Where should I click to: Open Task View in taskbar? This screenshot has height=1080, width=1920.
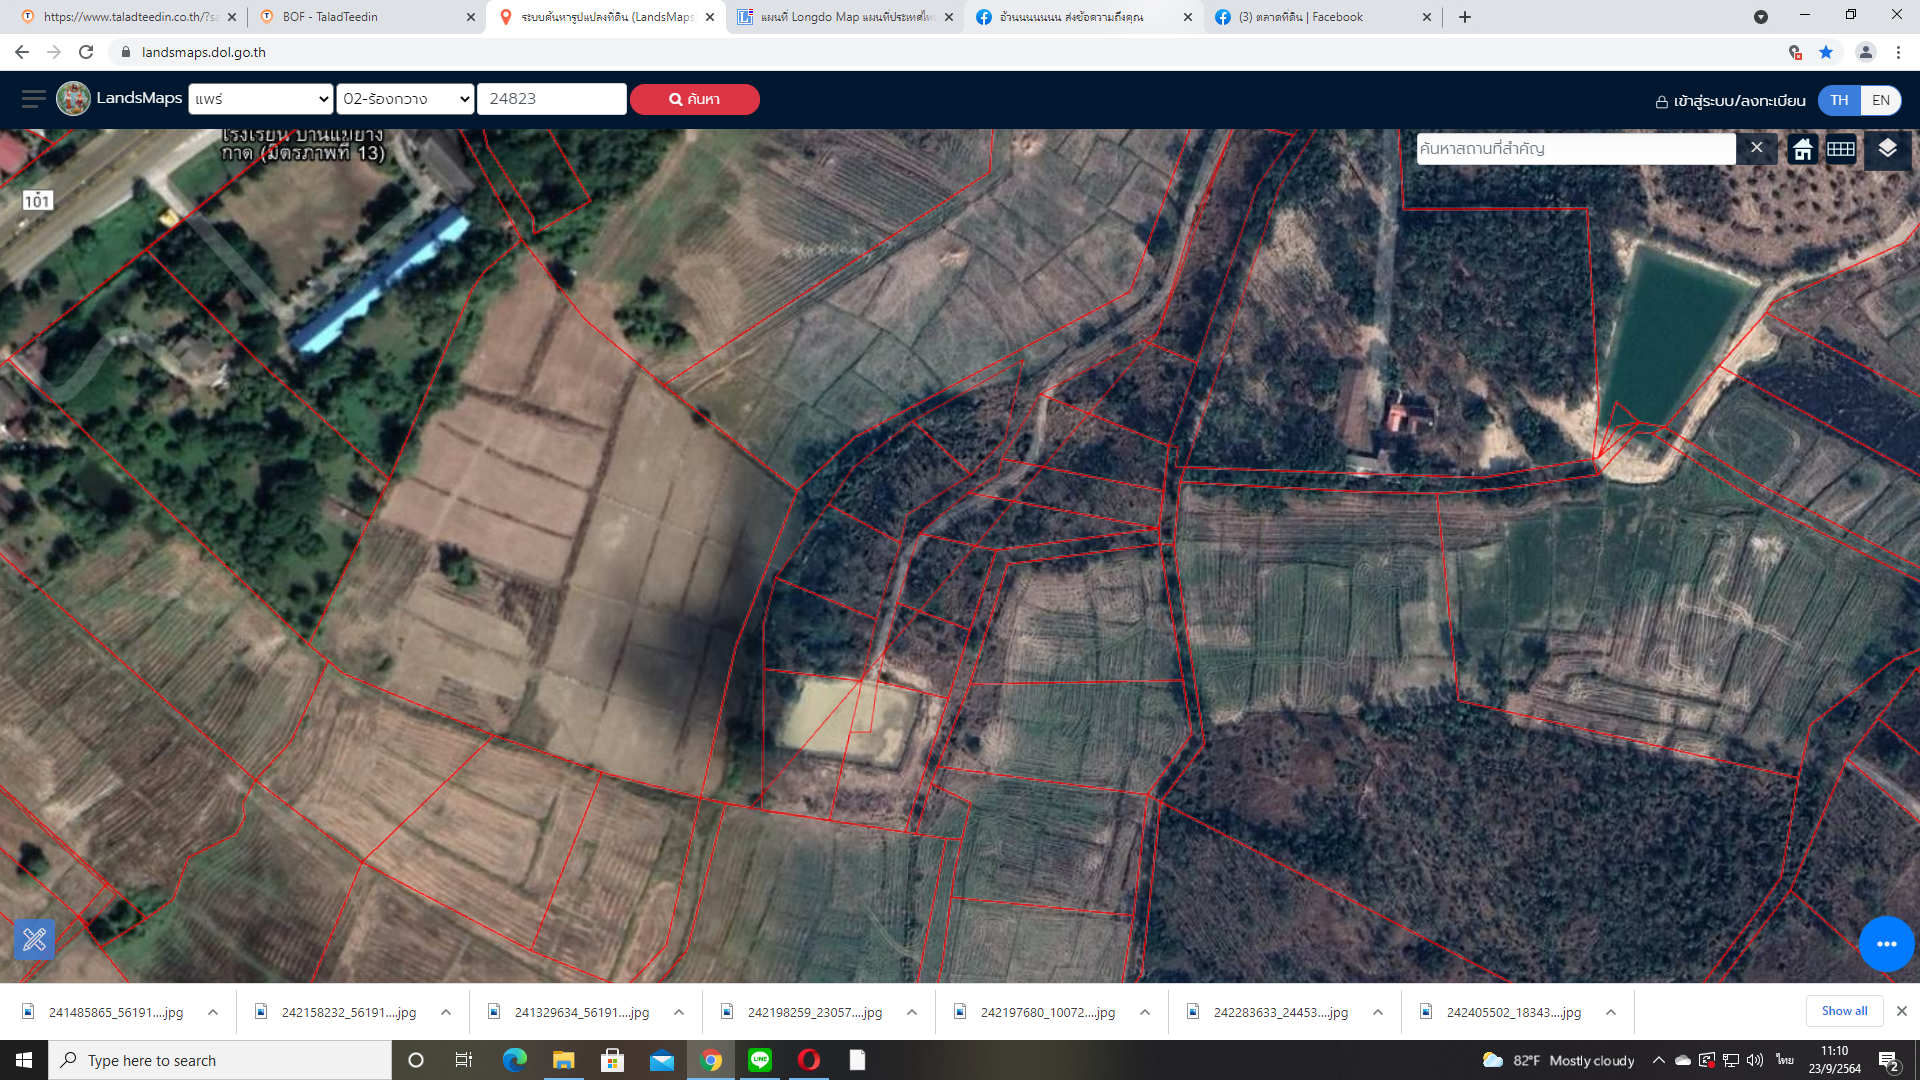pyautogui.click(x=464, y=1060)
